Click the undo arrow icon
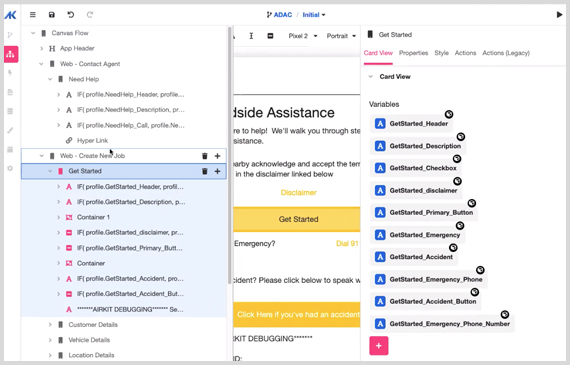The height and width of the screenshot is (365, 570). pyautogui.click(x=71, y=15)
